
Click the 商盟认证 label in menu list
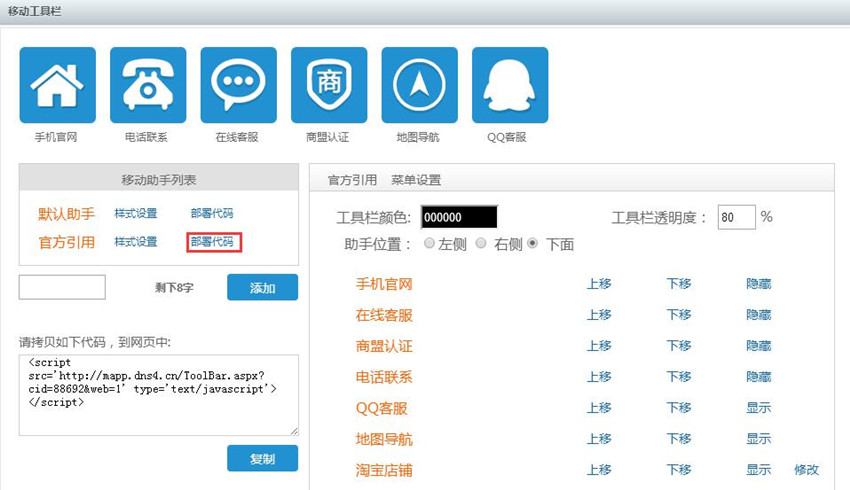click(x=384, y=346)
